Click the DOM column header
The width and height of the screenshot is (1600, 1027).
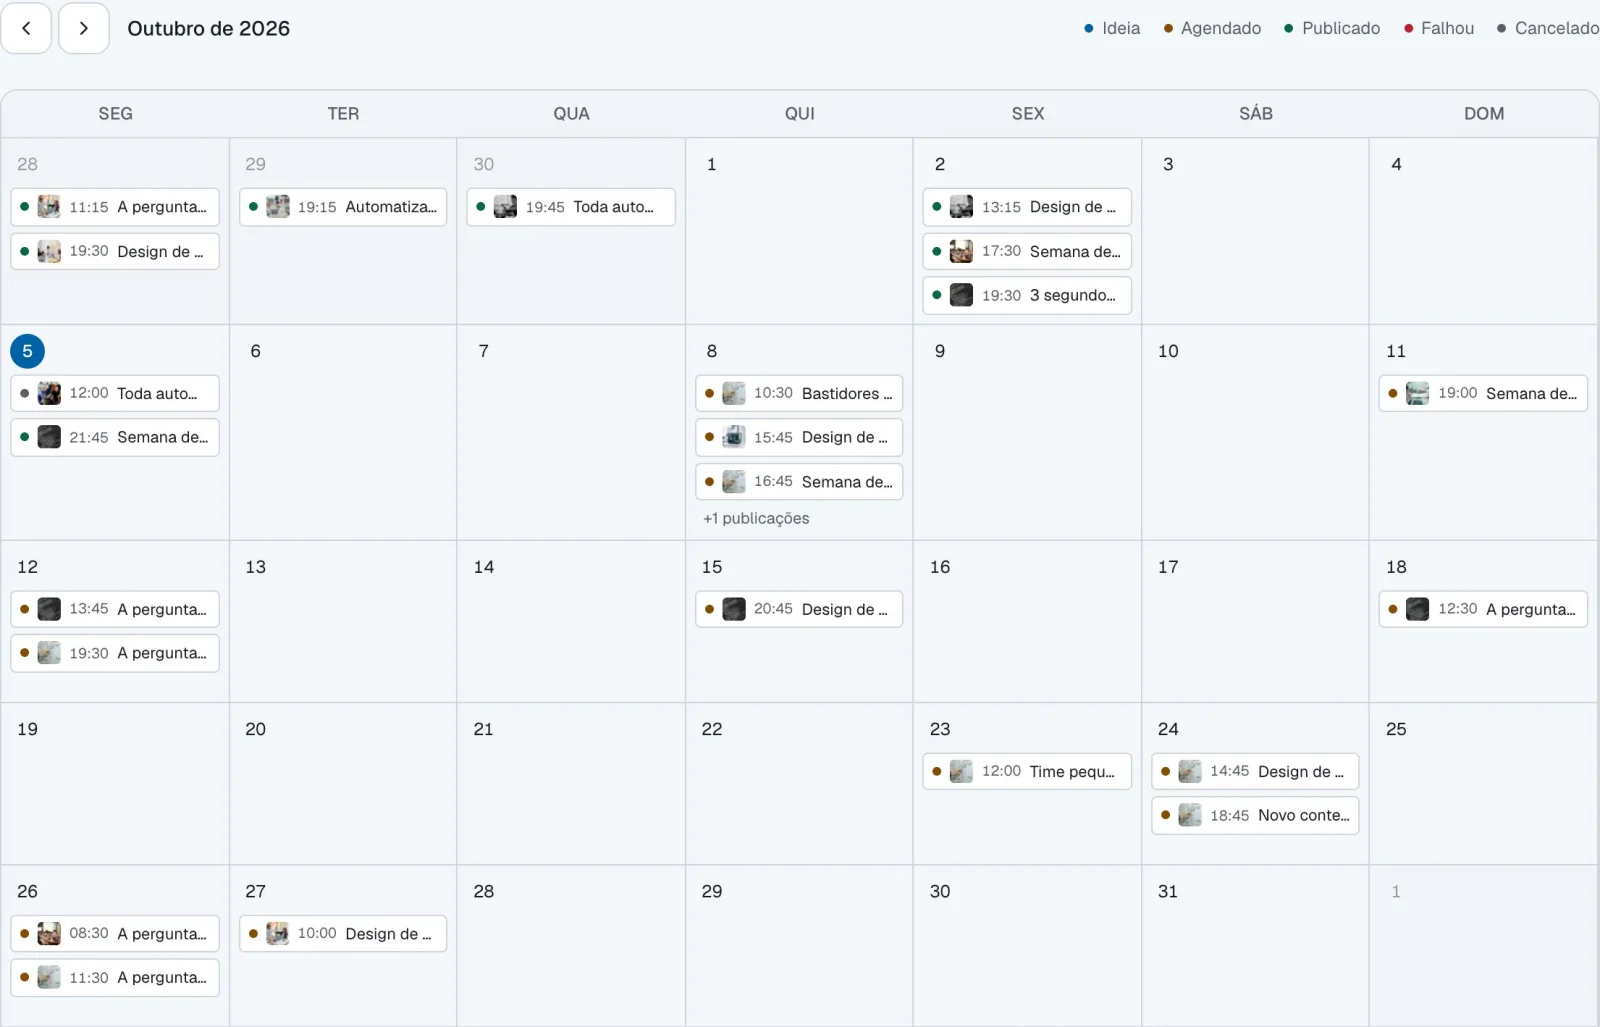pyautogui.click(x=1484, y=114)
